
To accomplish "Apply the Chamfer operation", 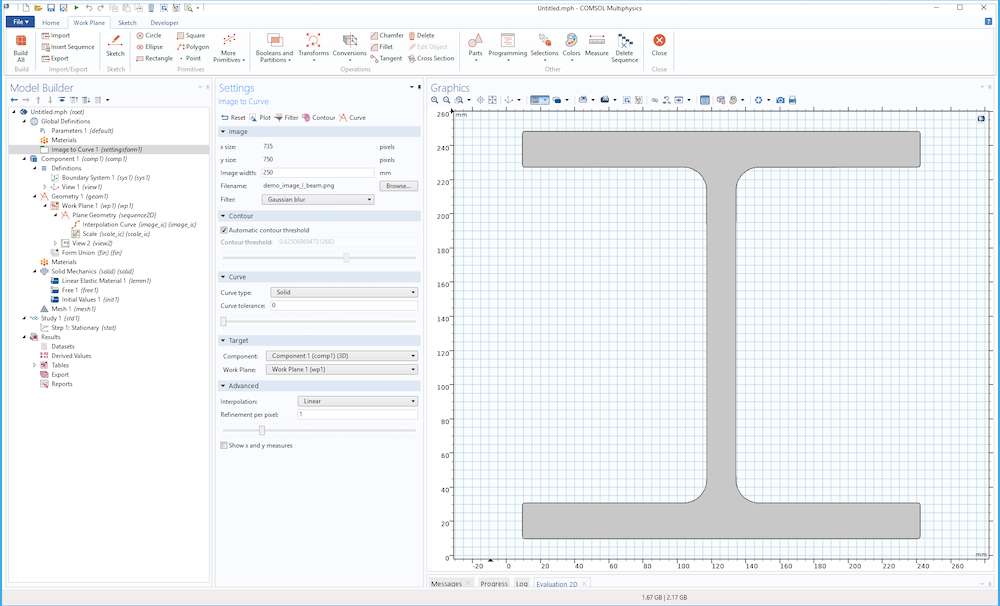I will [386, 36].
